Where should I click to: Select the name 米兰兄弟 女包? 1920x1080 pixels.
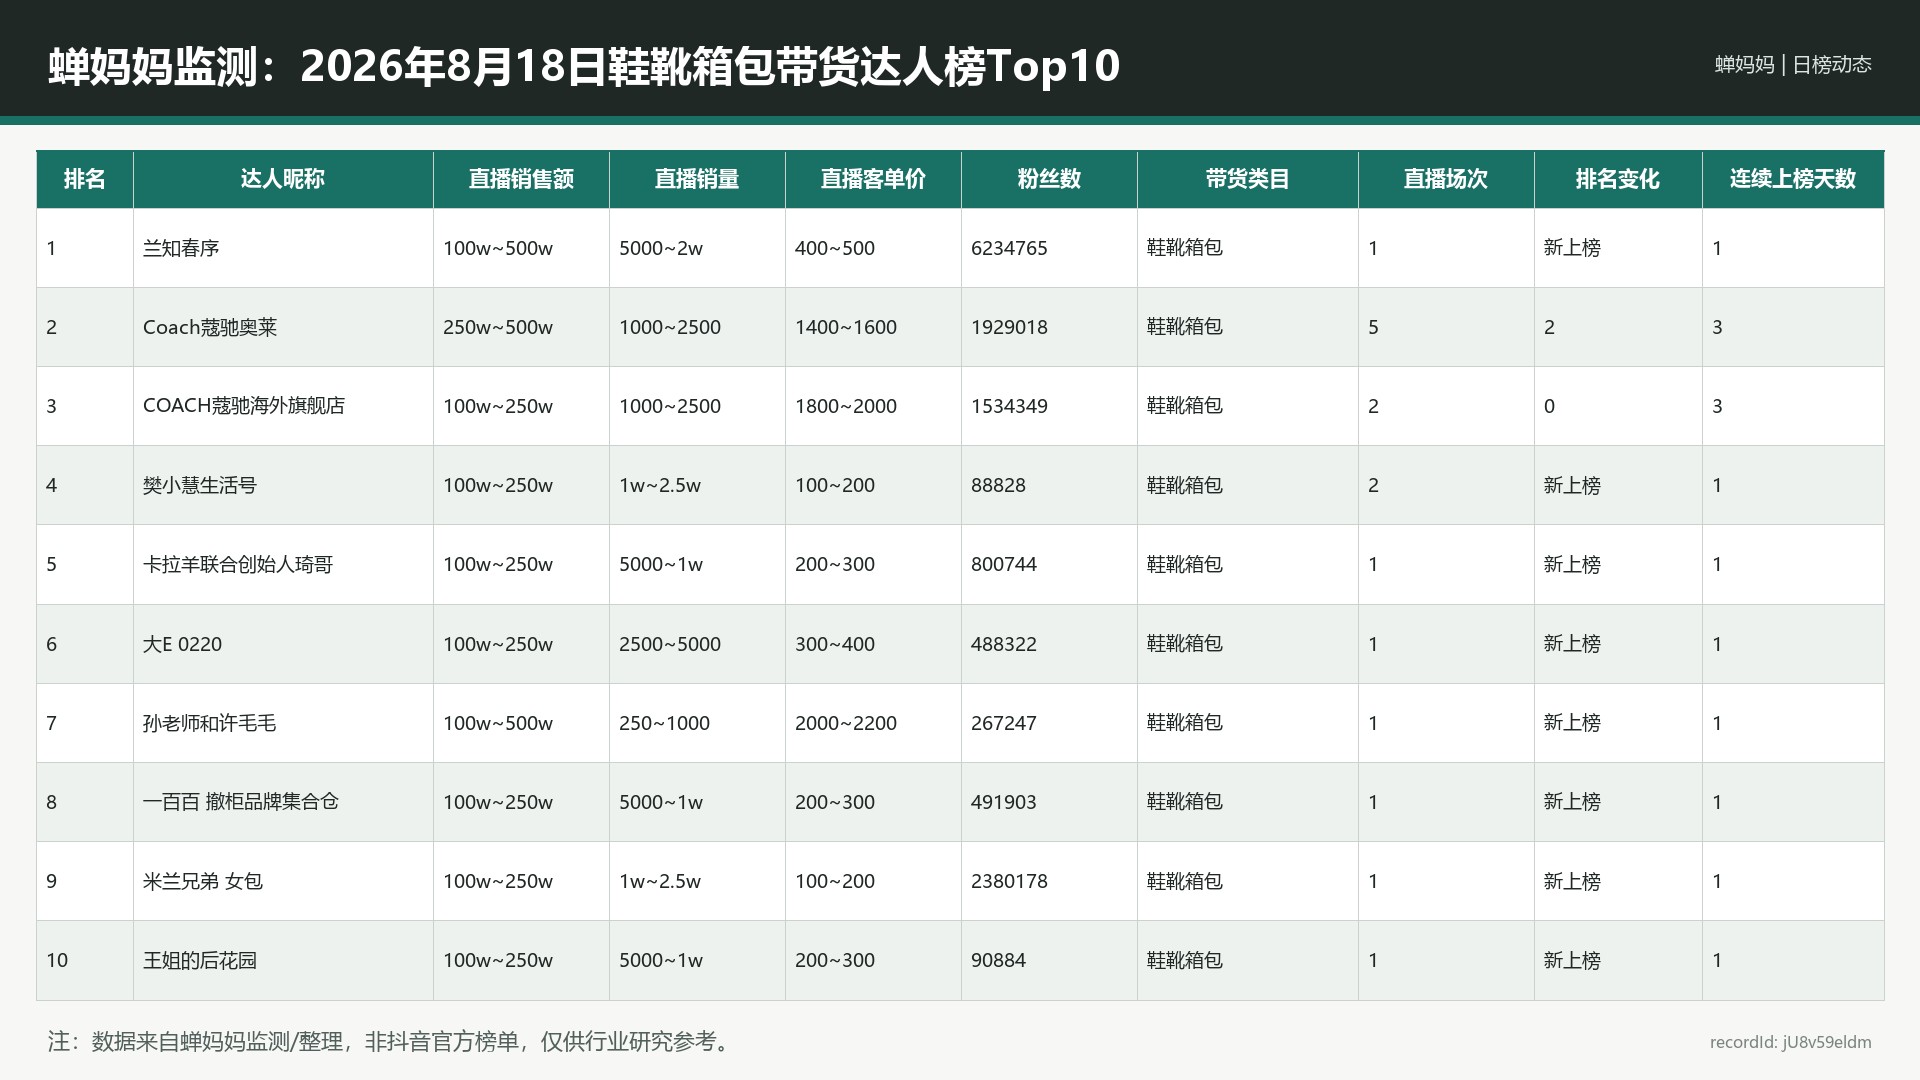(x=203, y=881)
